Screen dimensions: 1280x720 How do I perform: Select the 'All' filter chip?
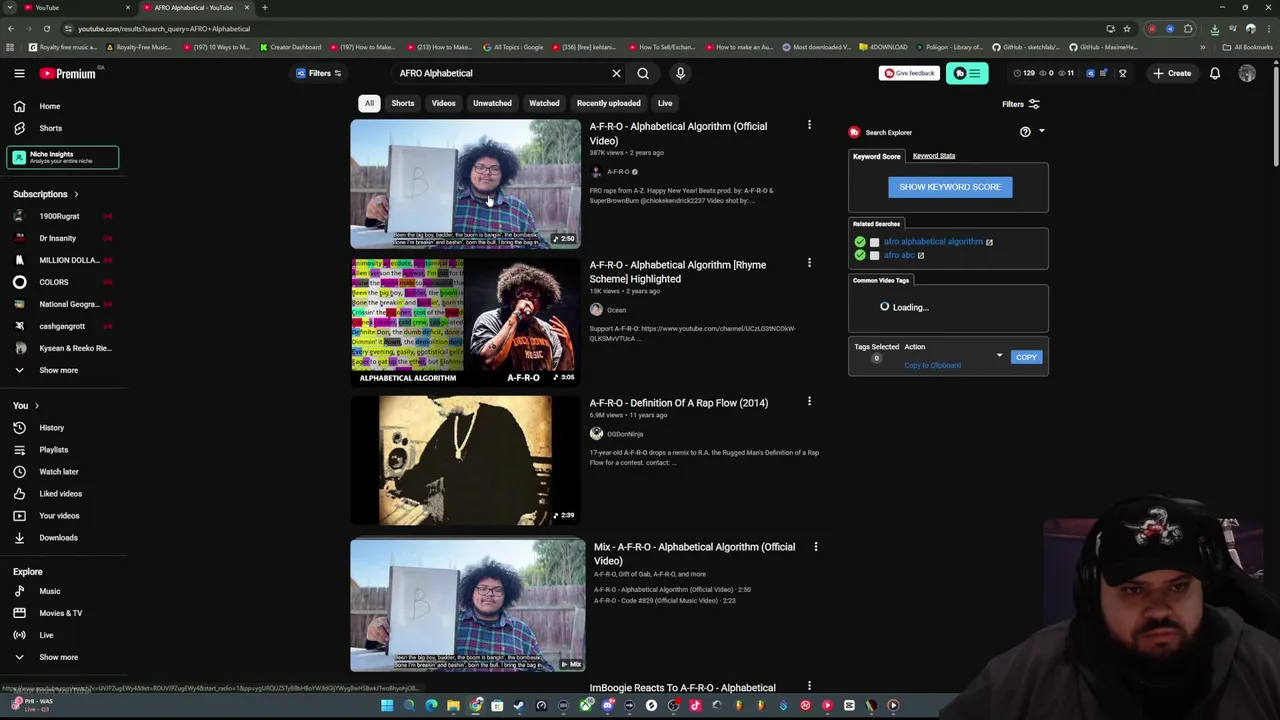369,103
